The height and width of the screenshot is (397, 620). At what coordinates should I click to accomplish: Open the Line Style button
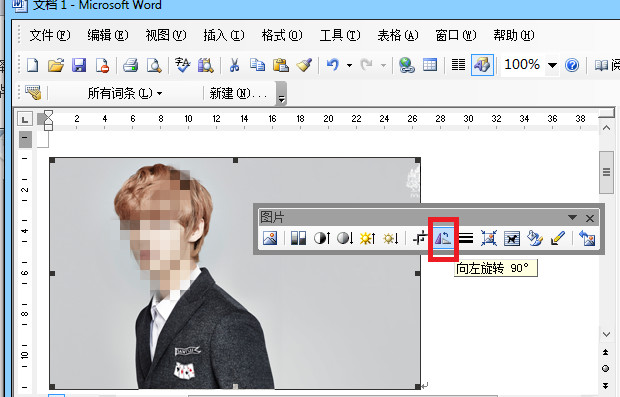[466, 238]
